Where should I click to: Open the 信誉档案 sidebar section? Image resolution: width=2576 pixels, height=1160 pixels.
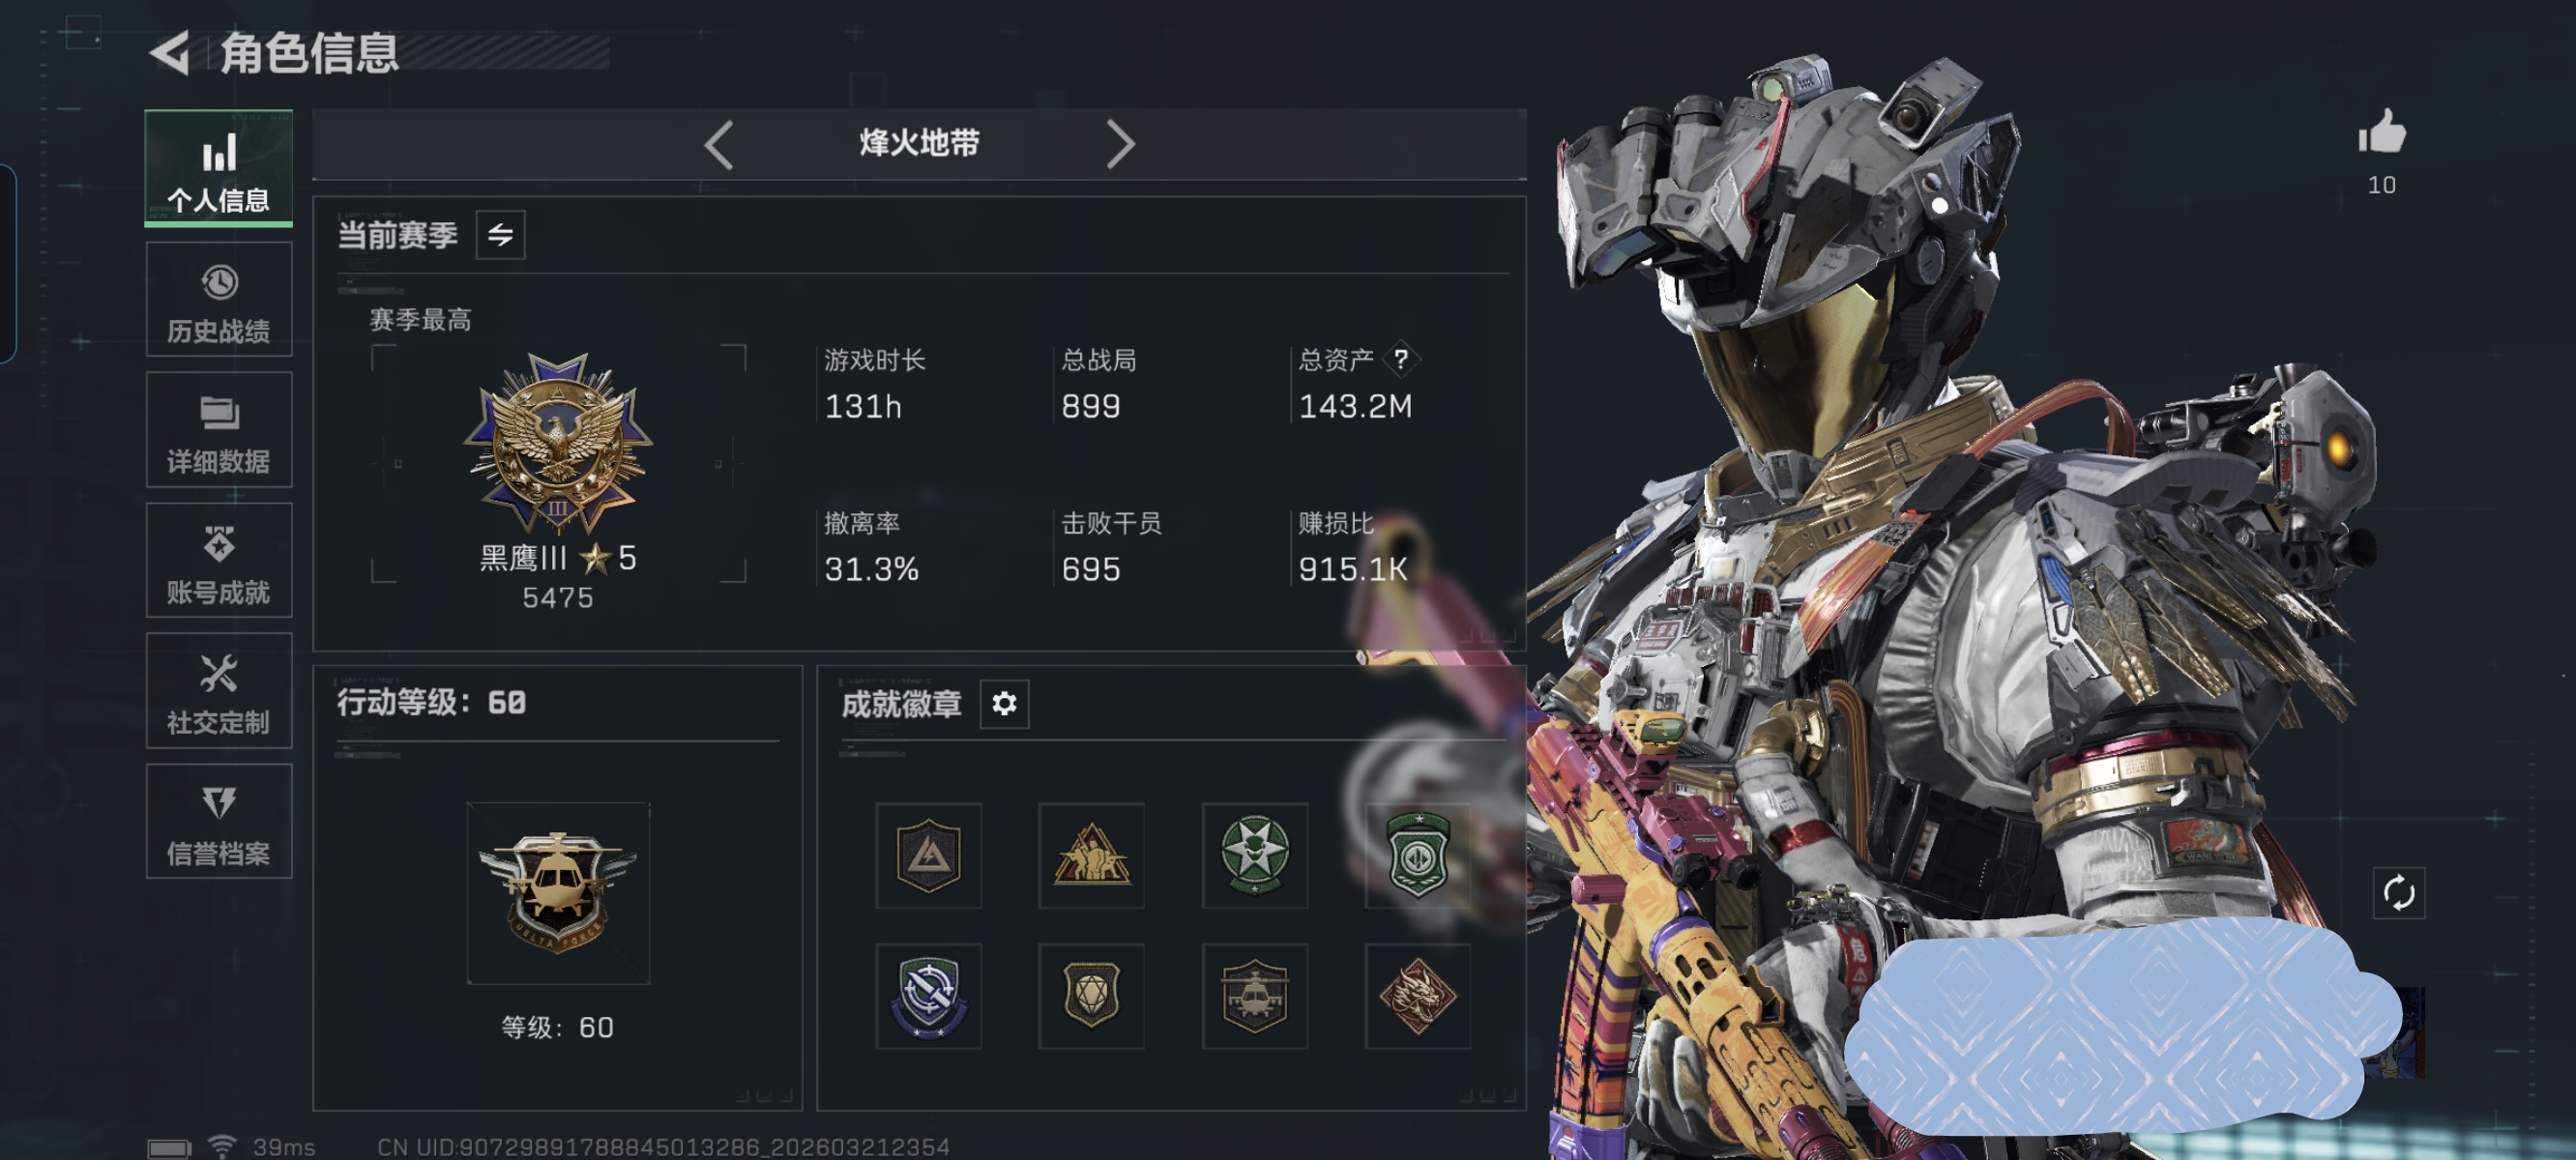tap(219, 822)
